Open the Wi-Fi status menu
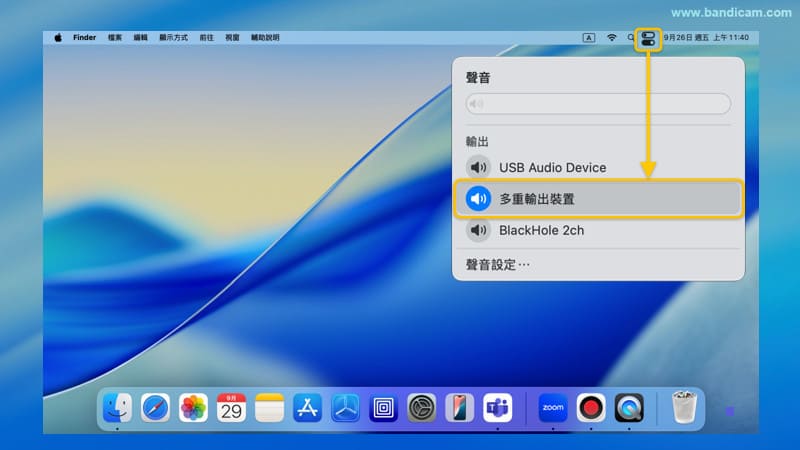 (x=611, y=37)
